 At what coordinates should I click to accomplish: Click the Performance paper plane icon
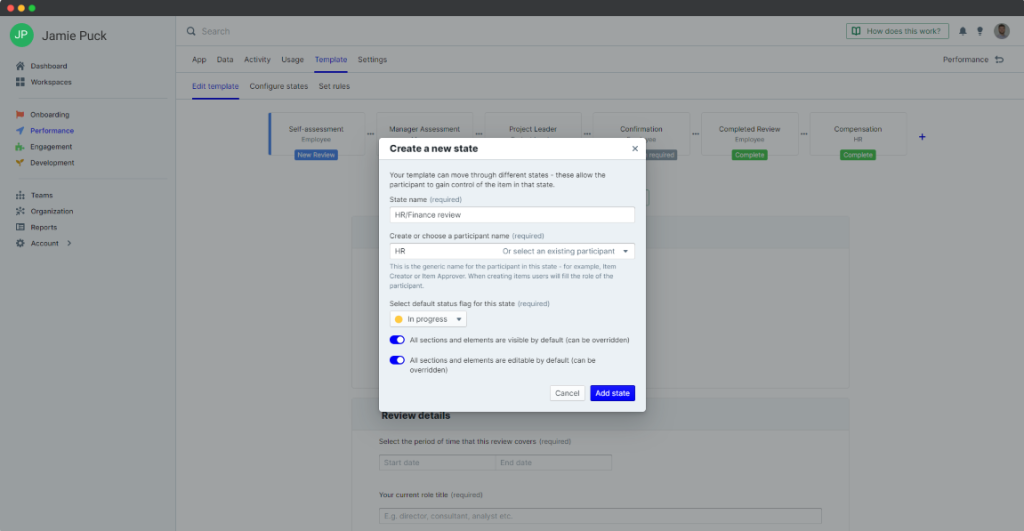click(20, 131)
